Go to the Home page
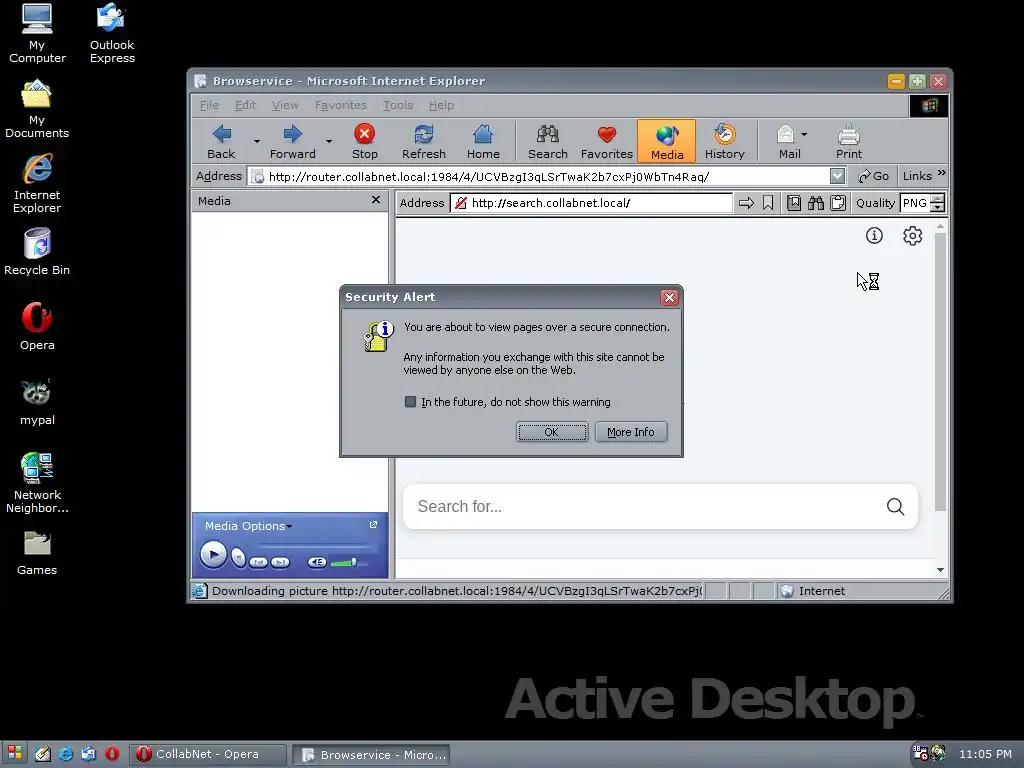The height and width of the screenshot is (768, 1024). (483, 141)
